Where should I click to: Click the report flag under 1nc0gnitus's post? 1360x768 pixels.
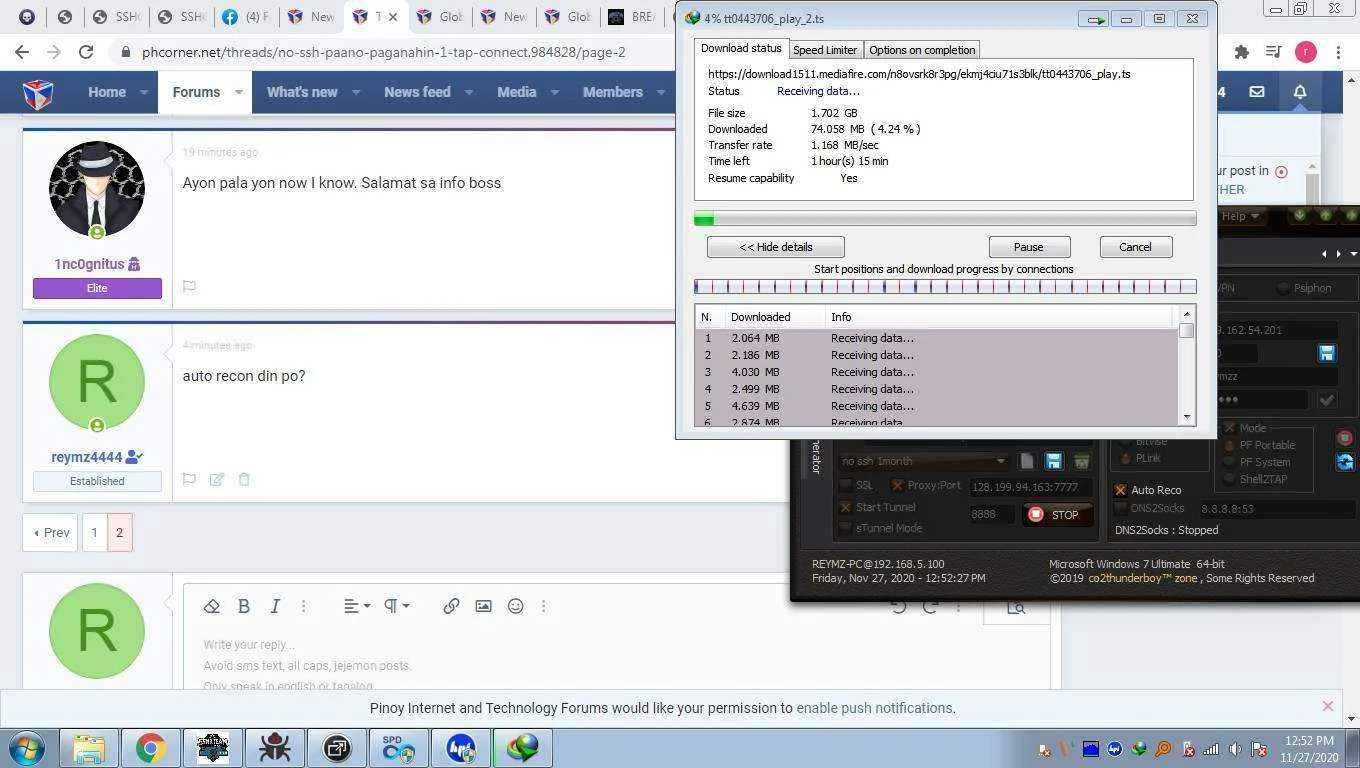point(189,286)
